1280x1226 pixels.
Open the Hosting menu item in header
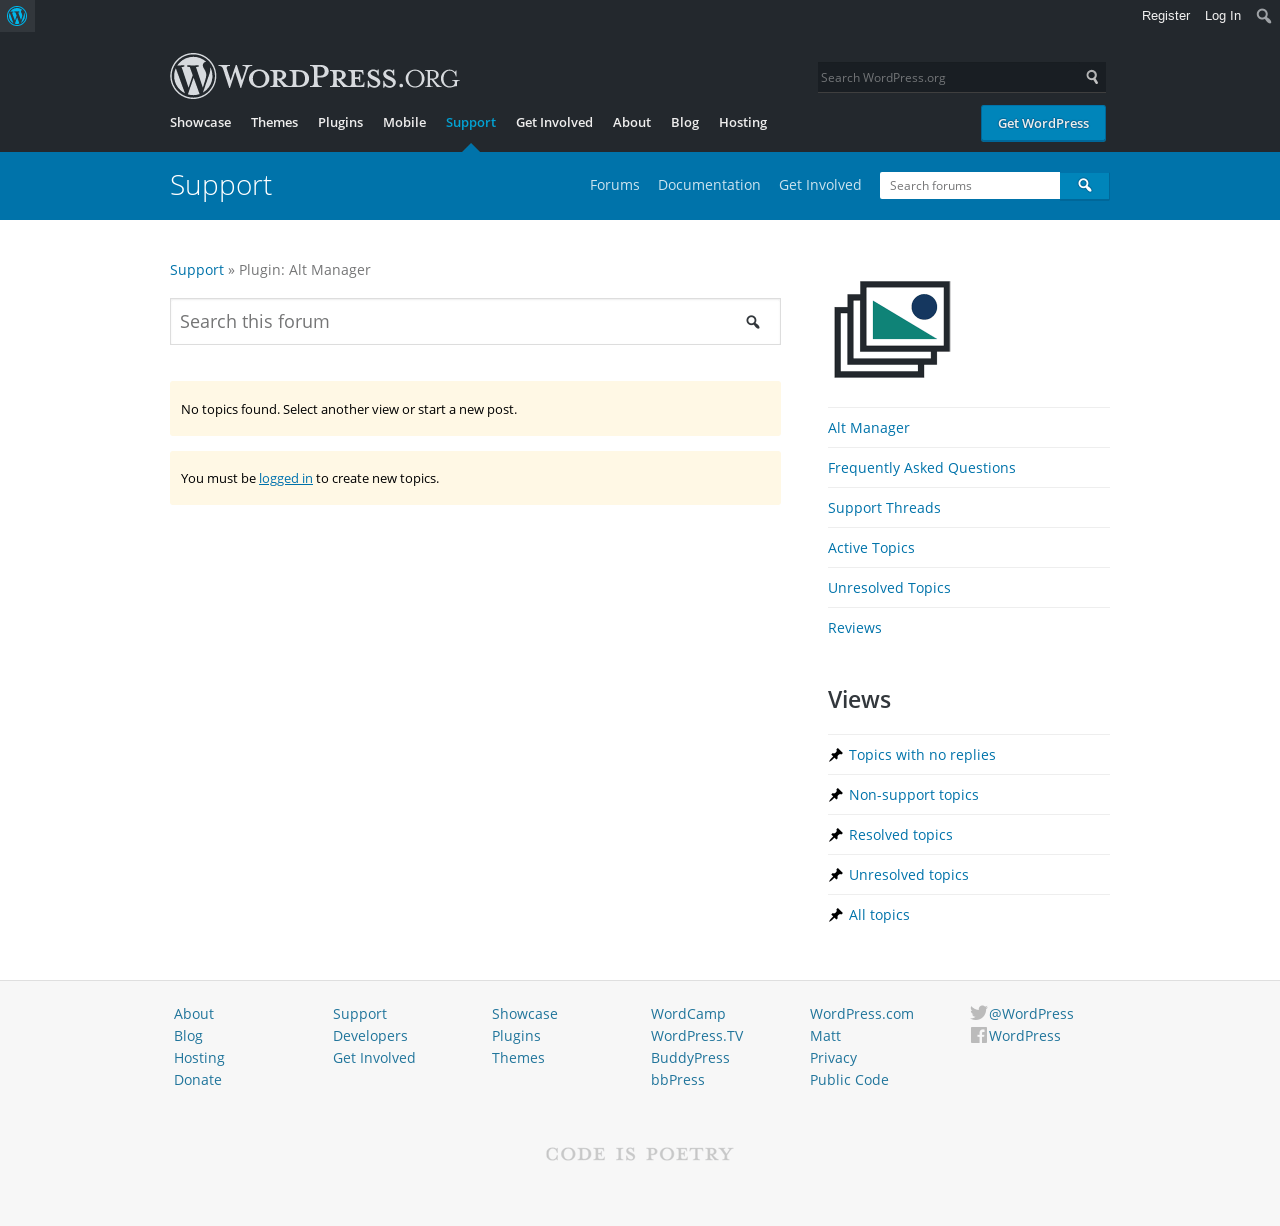tap(743, 122)
